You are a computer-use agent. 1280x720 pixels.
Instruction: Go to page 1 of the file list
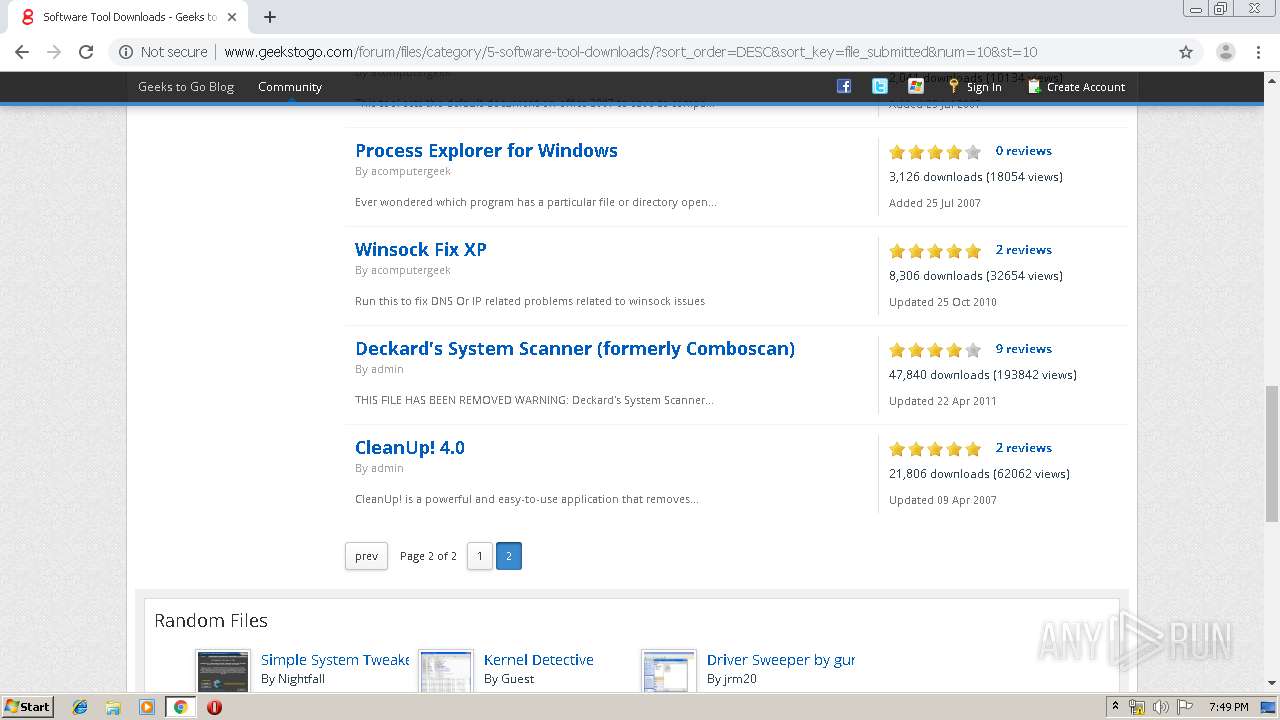[x=480, y=556]
